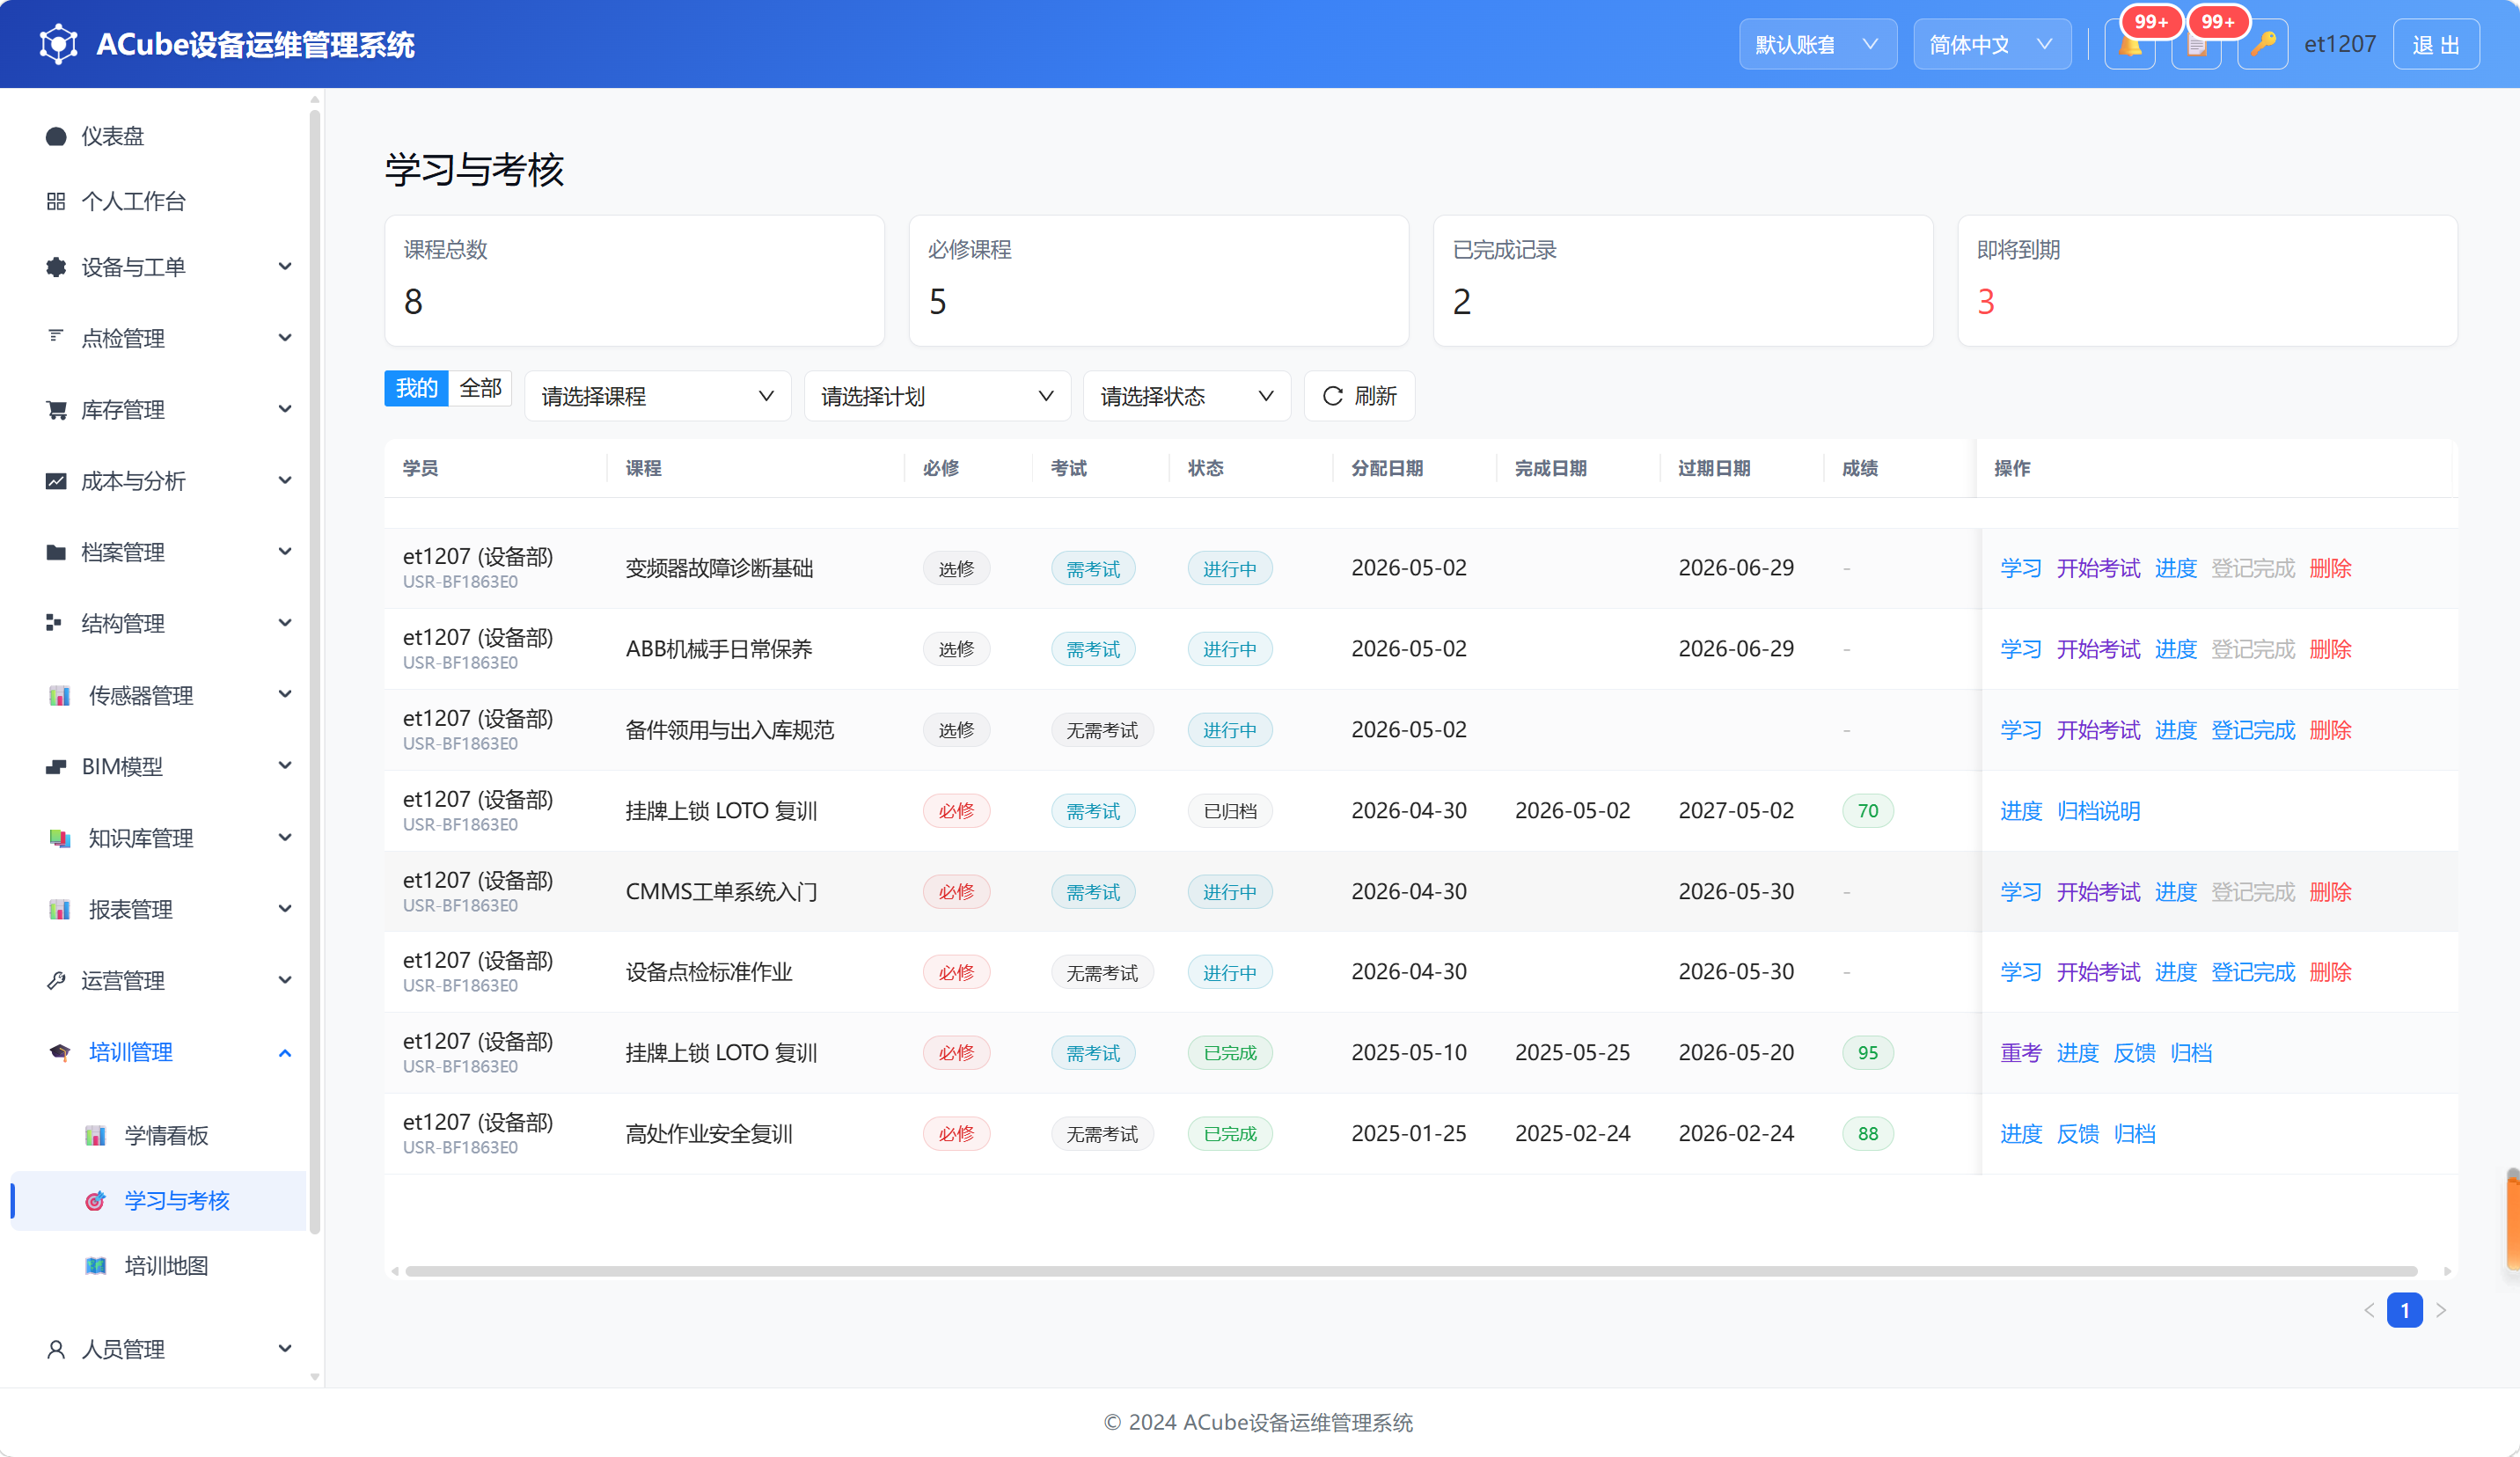The image size is (2520, 1457).
Task: Click the 仪表盘 dashboard icon
Action: (56, 136)
